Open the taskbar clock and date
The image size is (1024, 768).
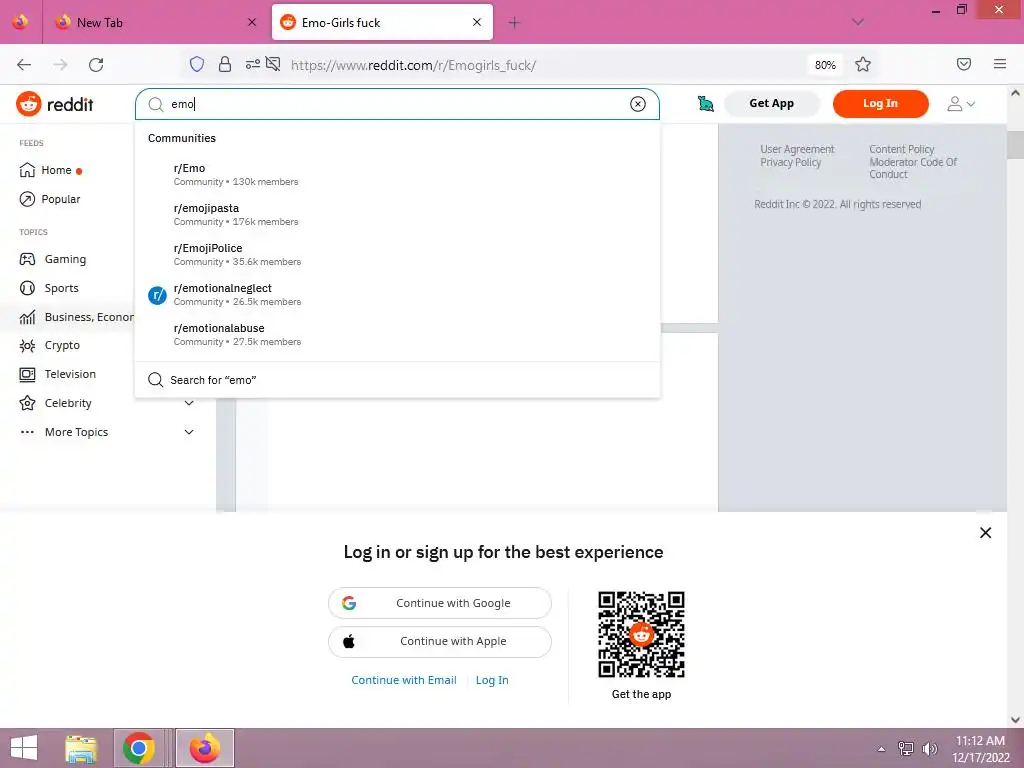[x=980, y=748]
